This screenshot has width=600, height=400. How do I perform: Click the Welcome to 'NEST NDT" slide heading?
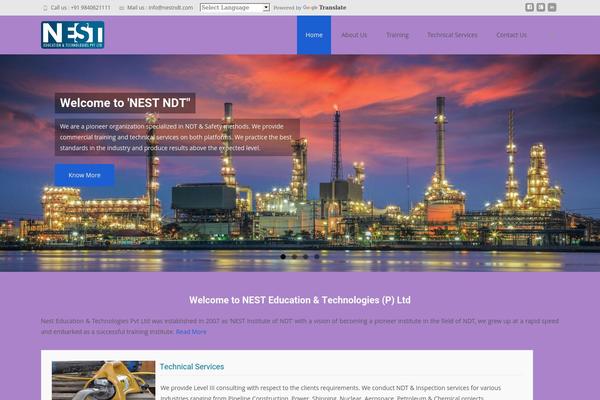pos(125,103)
